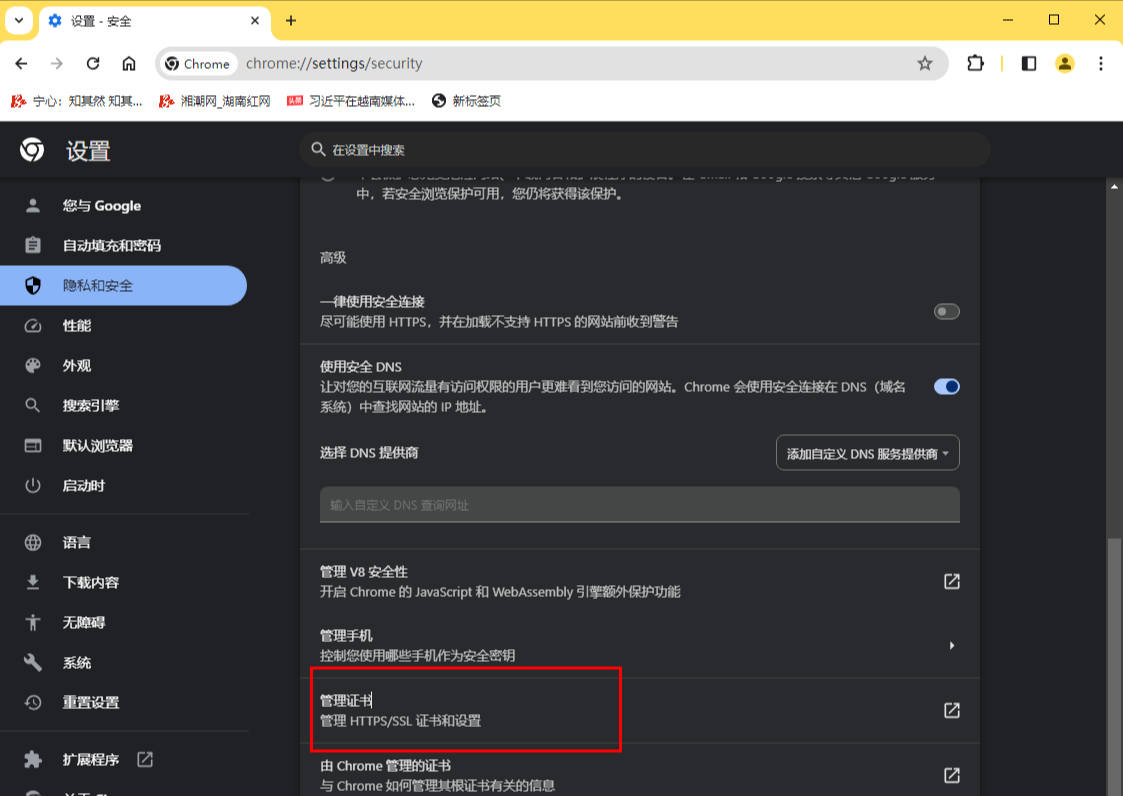1123x796 pixels.
Task: Click the Chrome logo beside 设置
Action: 32,150
